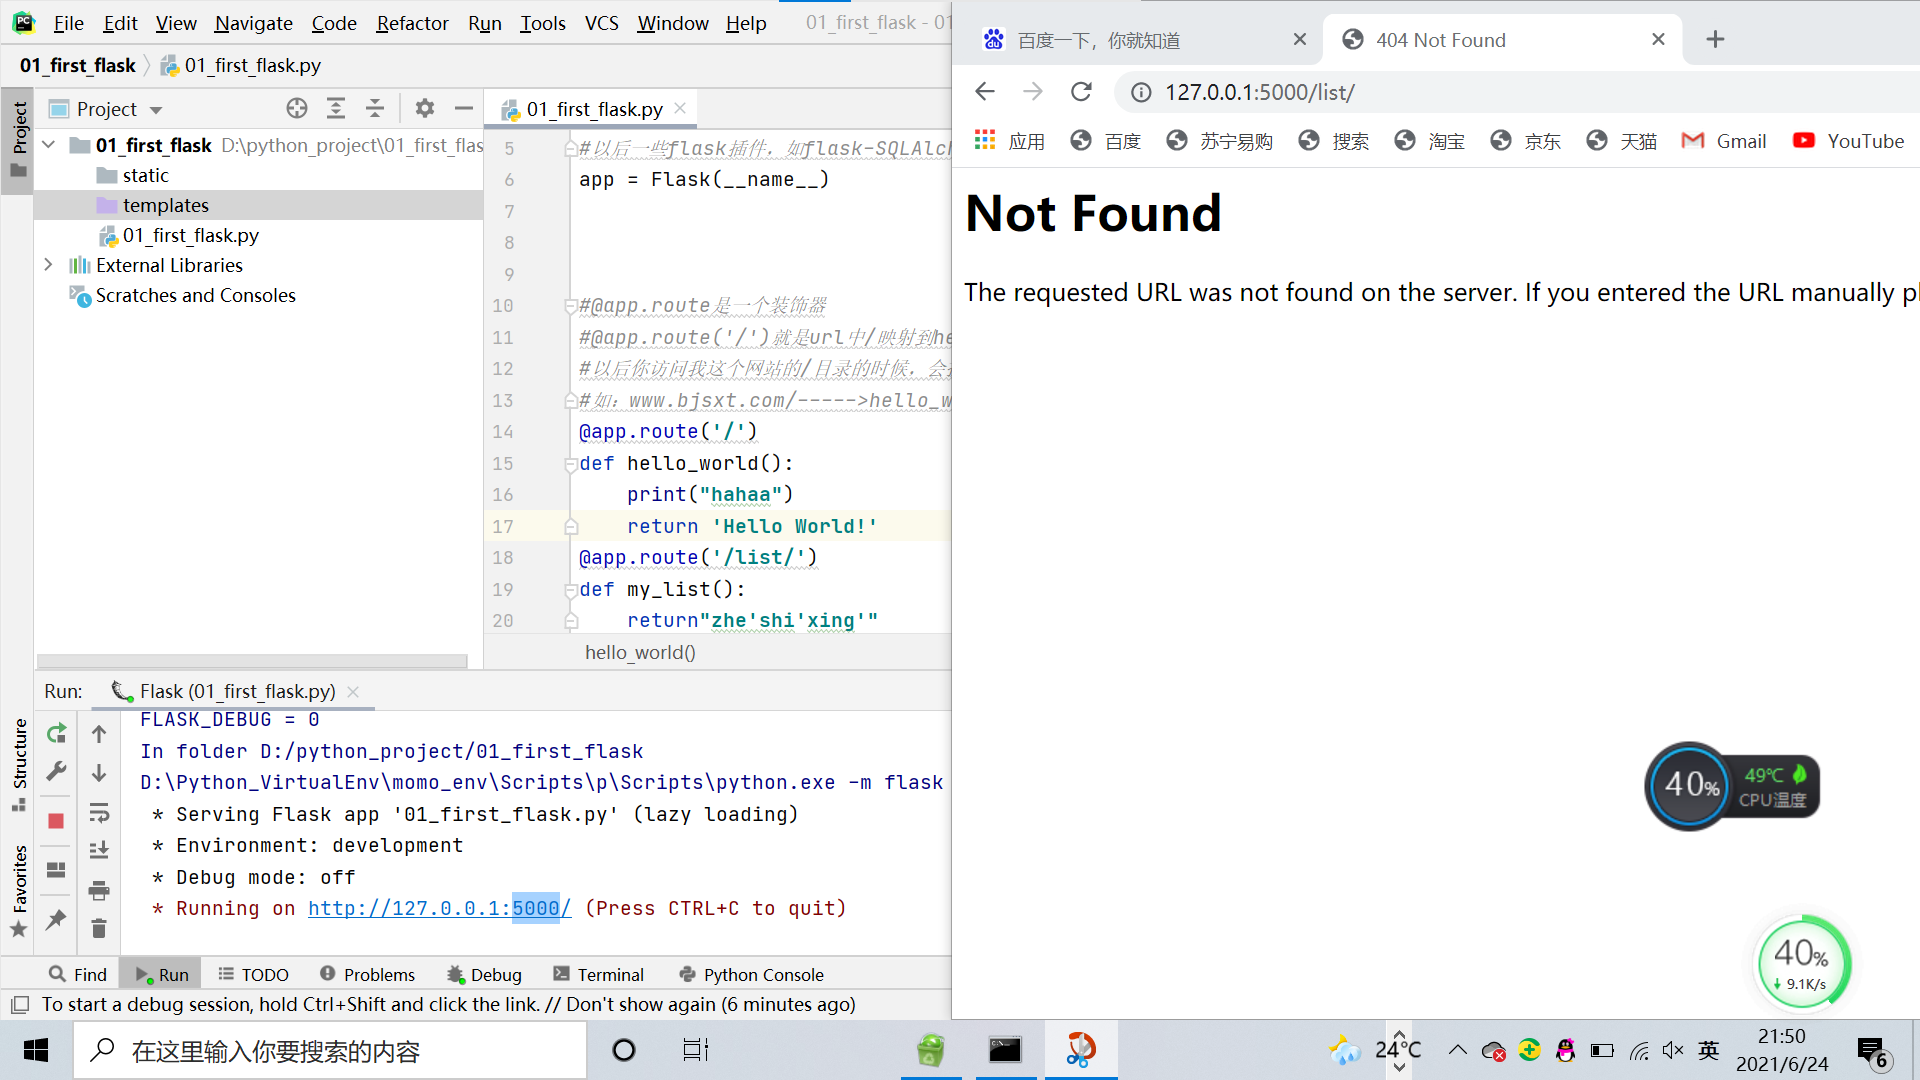Open the Problems tool window tab
The width and height of the screenshot is (1920, 1080).
point(367,974)
